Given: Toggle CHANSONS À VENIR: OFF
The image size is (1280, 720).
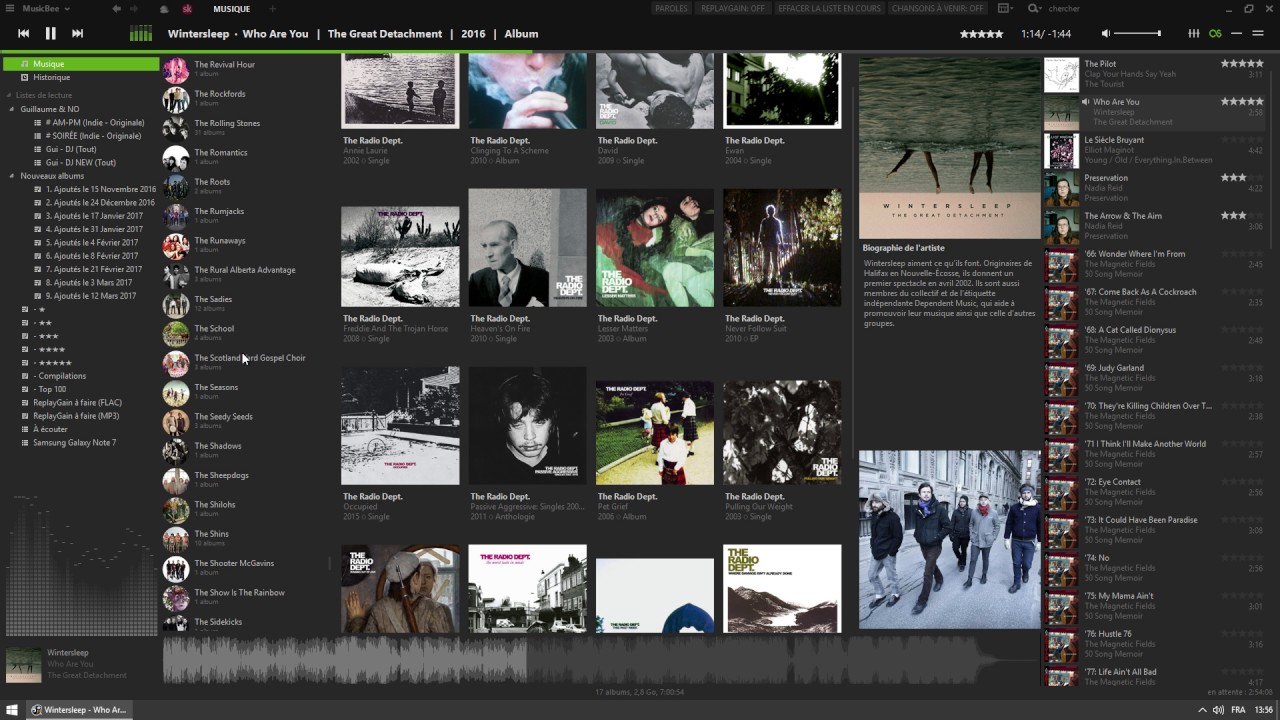Looking at the screenshot, I should [938, 9].
